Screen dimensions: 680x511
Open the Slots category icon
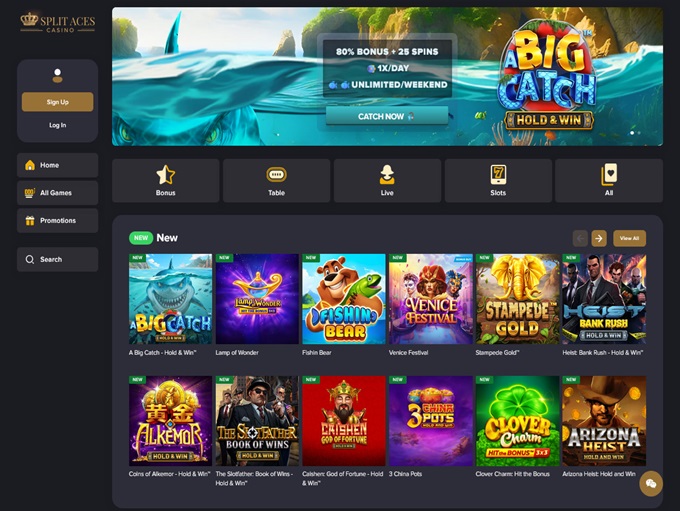[498, 175]
